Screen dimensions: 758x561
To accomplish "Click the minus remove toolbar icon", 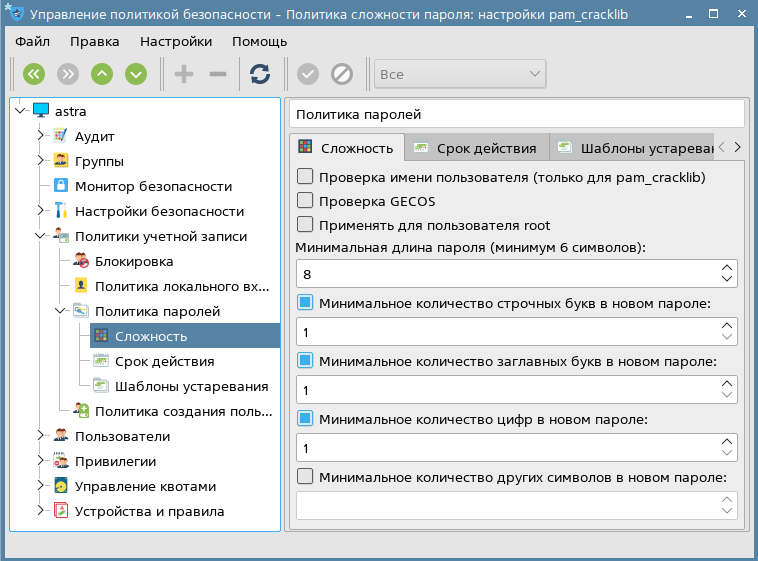I will coord(218,74).
